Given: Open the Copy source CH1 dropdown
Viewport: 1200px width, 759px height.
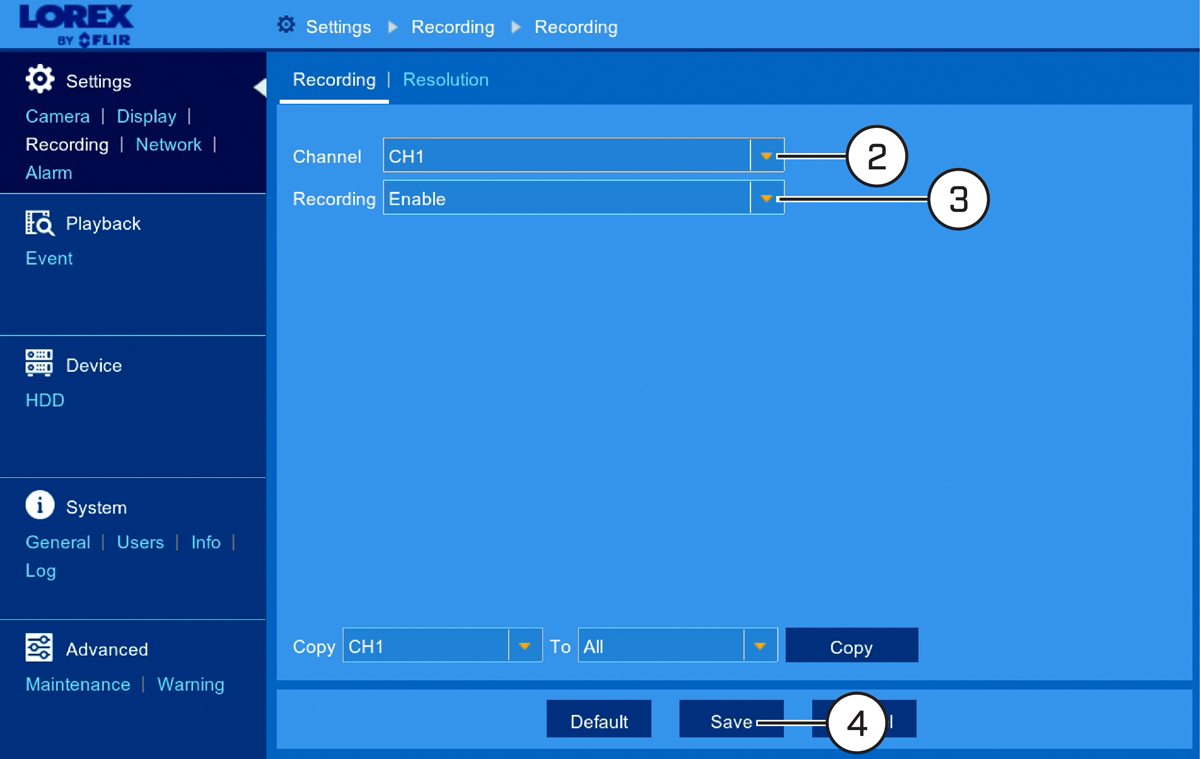Looking at the screenshot, I should pyautogui.click(x=442, y=646).
